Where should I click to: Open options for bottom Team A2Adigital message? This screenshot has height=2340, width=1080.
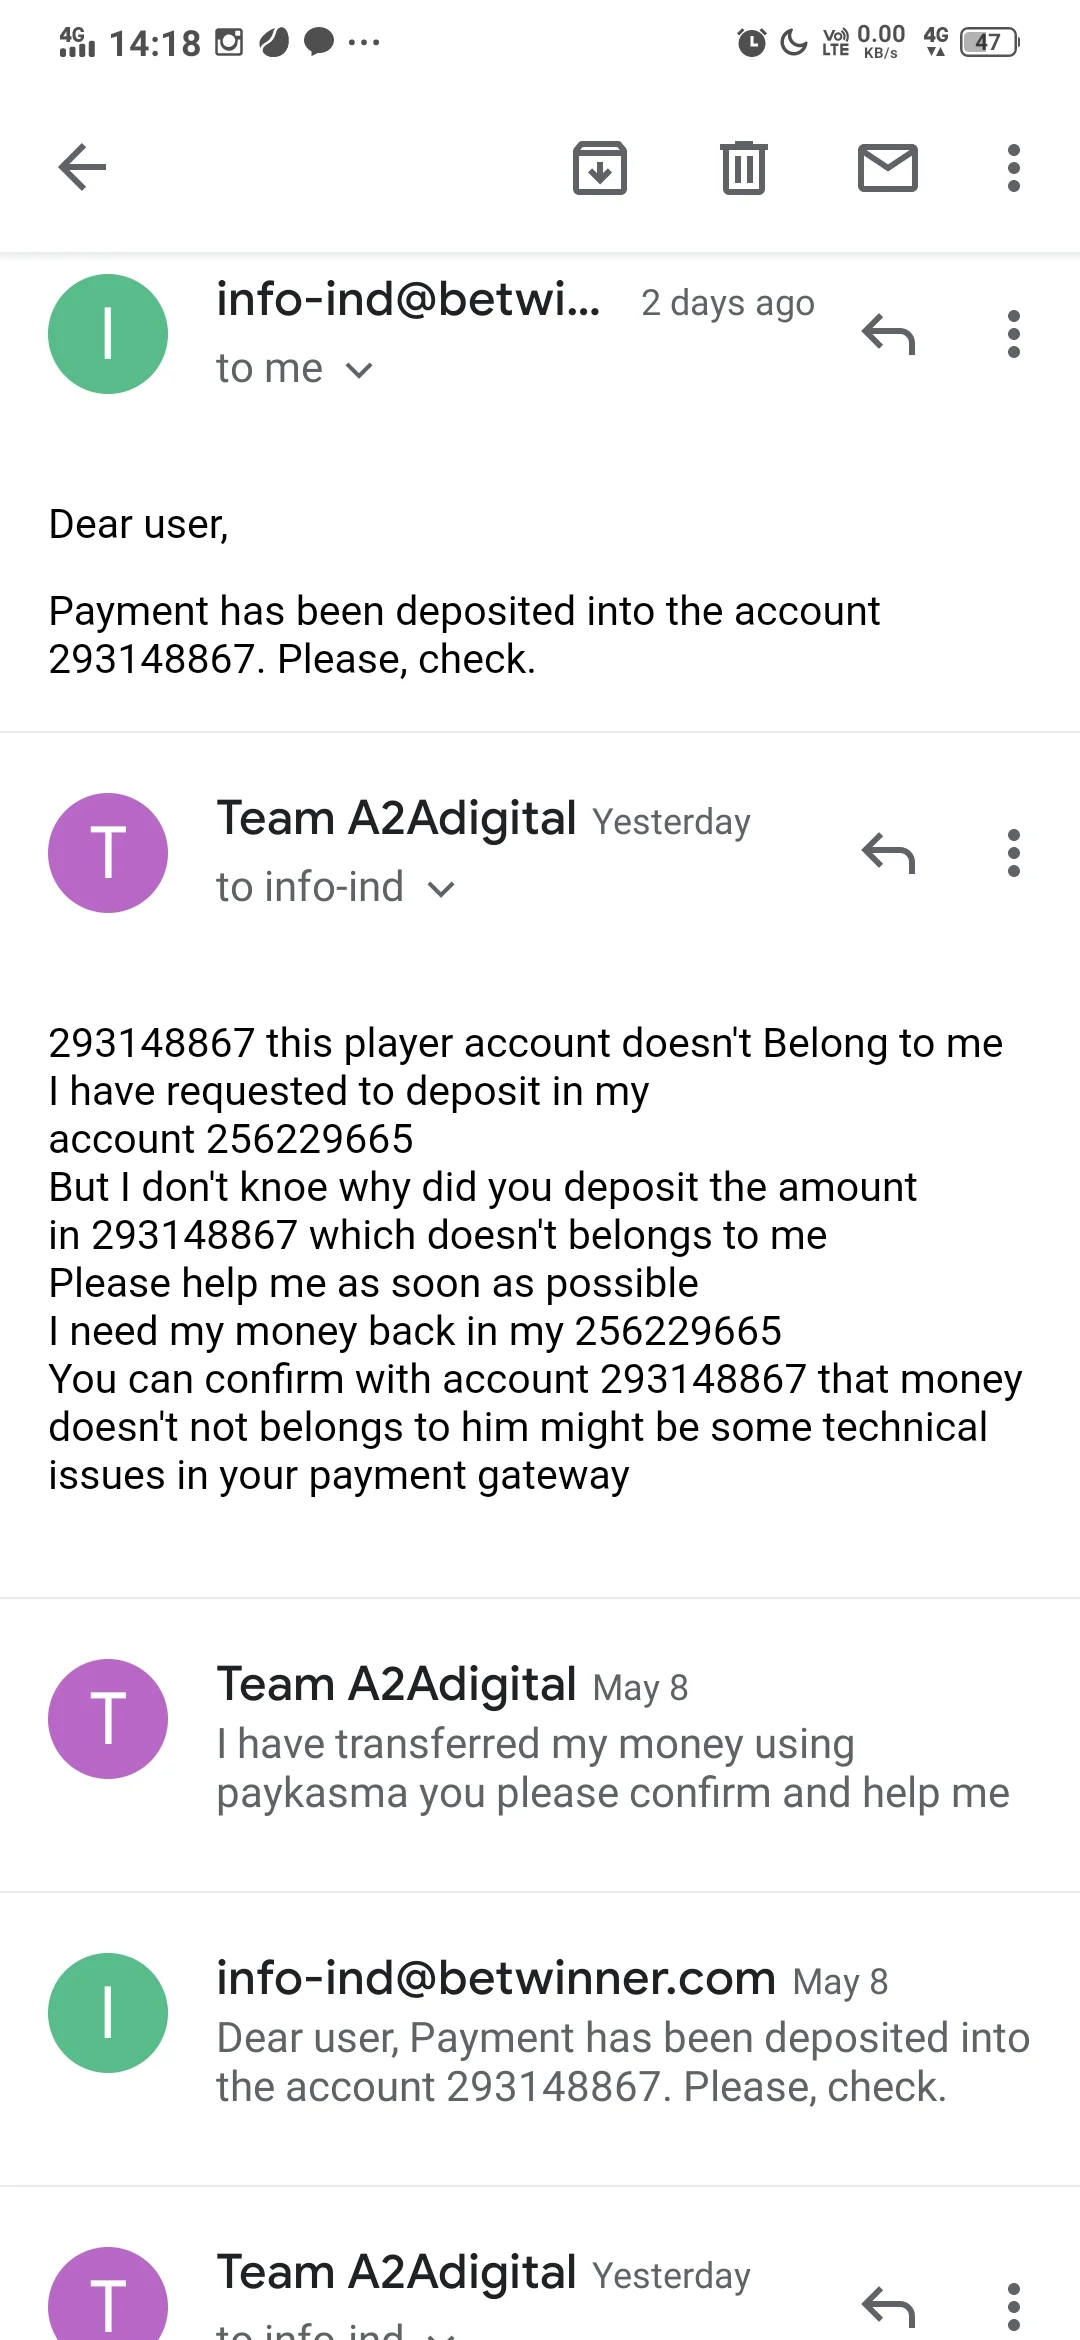(1013, 2306)
